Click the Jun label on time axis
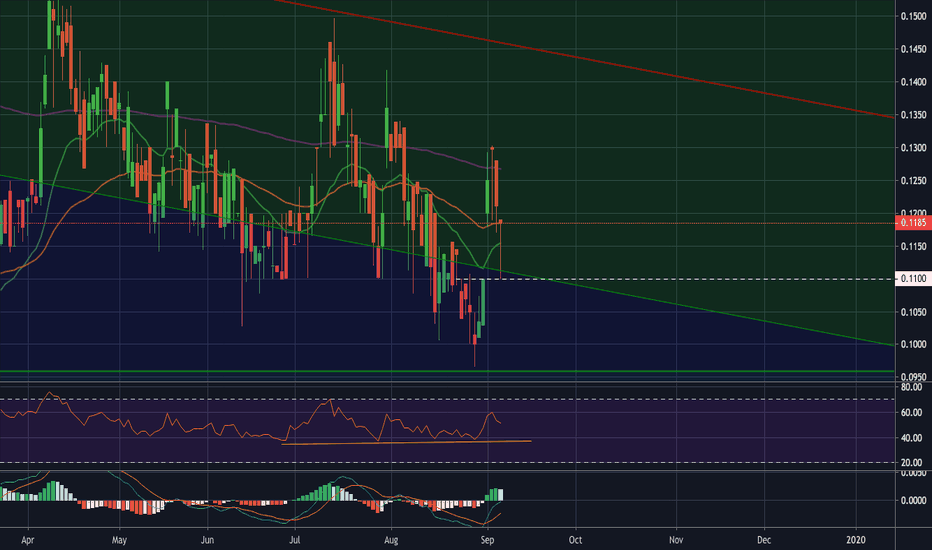This screenshot has height=550, width=932. [x=207, y=540]
